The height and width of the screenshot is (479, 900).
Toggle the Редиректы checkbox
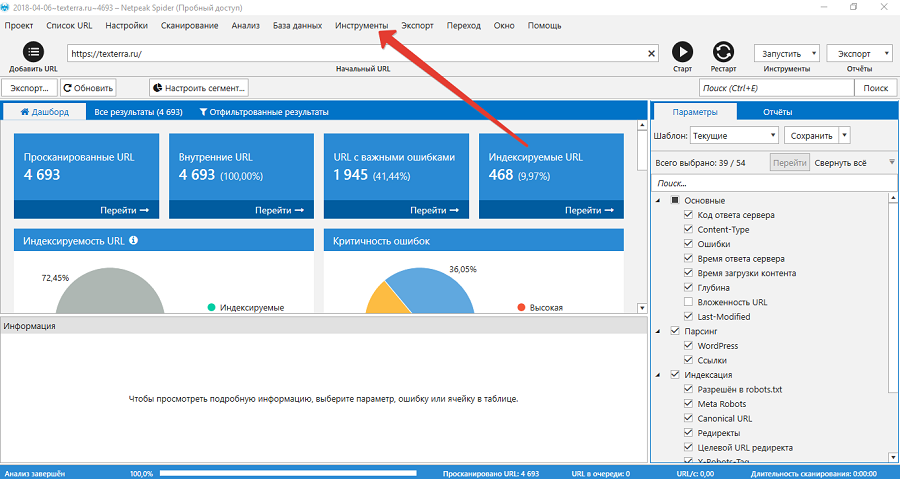pos(688,433)
